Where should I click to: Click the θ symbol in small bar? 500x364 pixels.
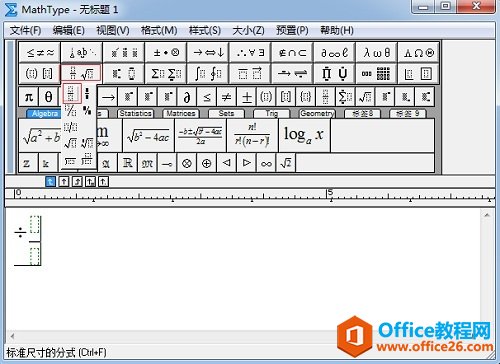(x=49, y=97)
